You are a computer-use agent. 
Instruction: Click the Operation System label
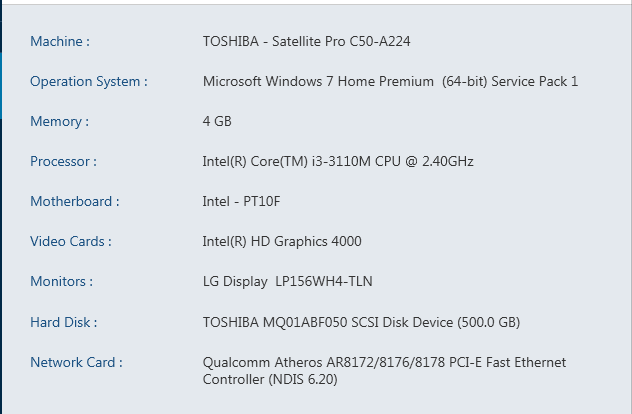[x=89, y=82]
